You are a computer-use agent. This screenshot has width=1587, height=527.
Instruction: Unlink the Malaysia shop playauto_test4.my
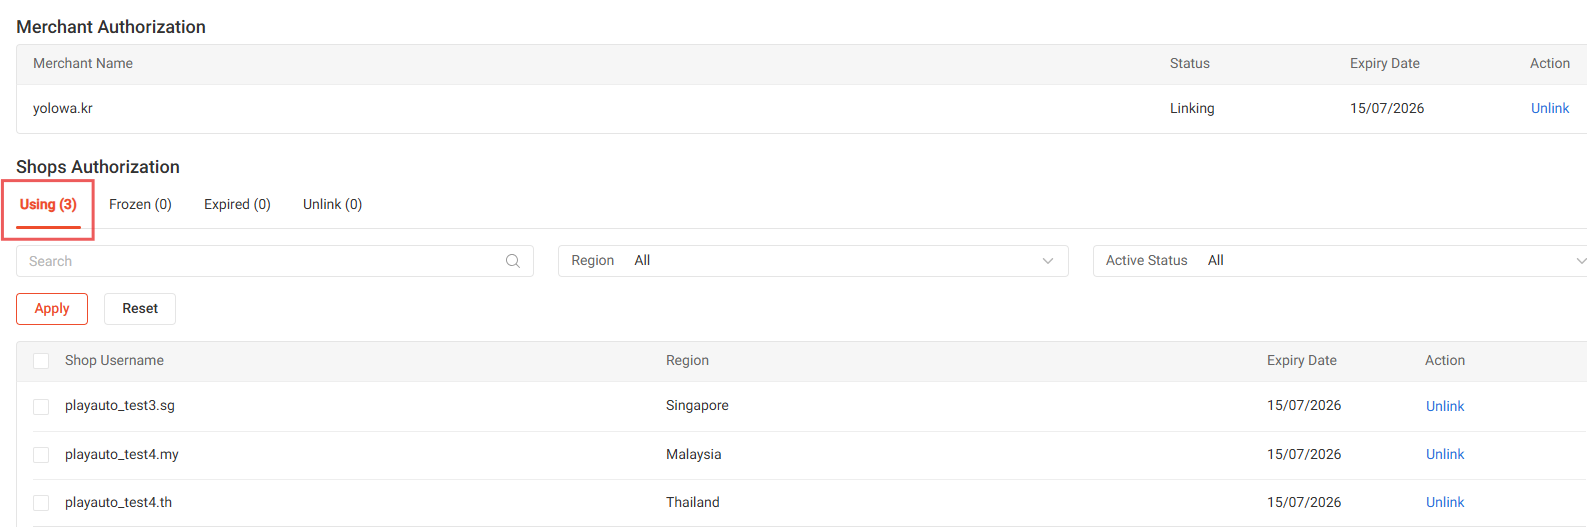[1445, 454]
